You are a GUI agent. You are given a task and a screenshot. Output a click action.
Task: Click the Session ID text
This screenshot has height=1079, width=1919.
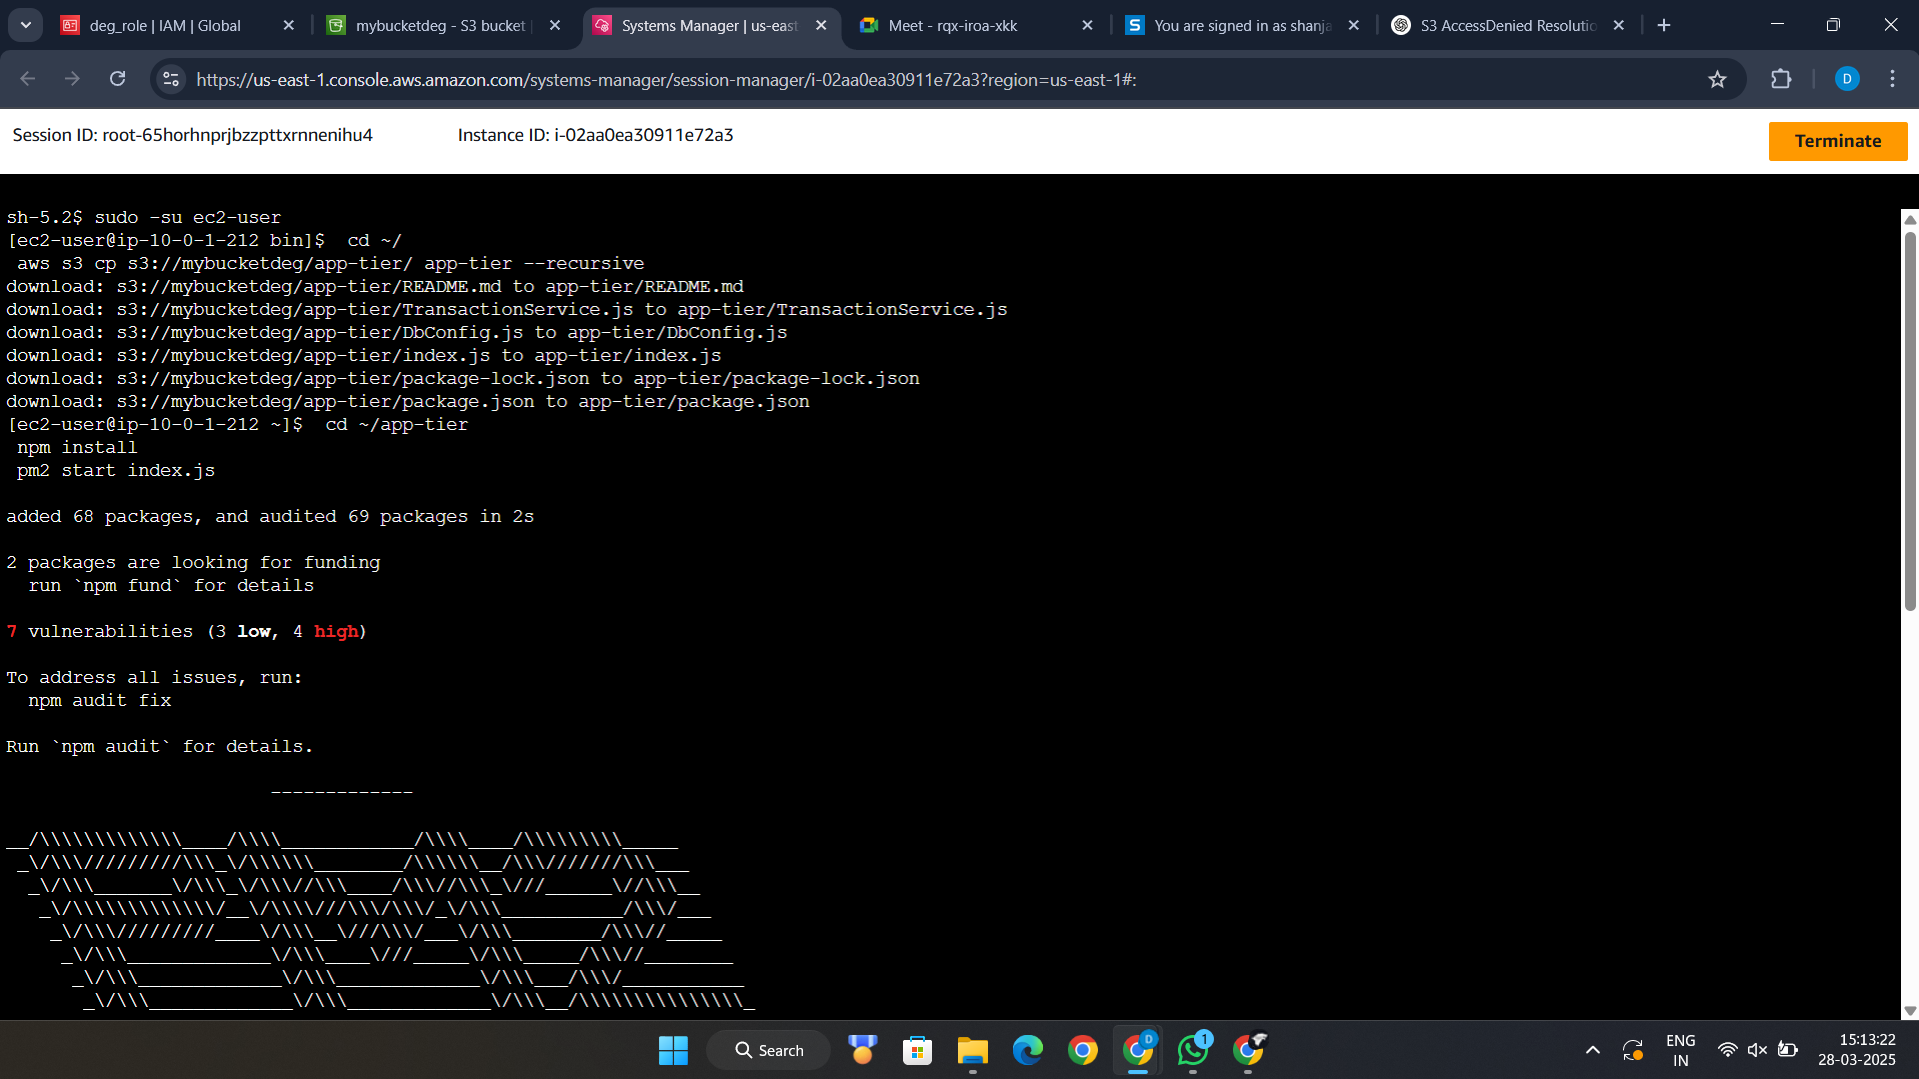click(x=192, y=135)
